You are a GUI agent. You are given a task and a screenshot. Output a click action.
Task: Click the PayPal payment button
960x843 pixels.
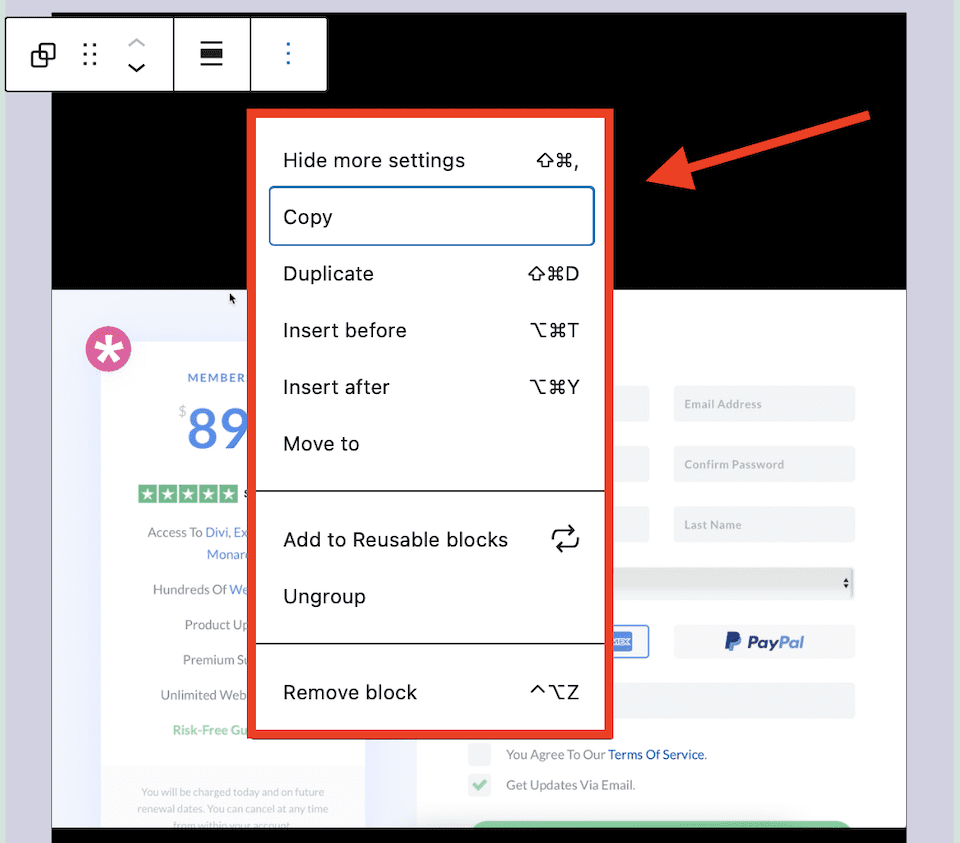(x=764, y=642)
